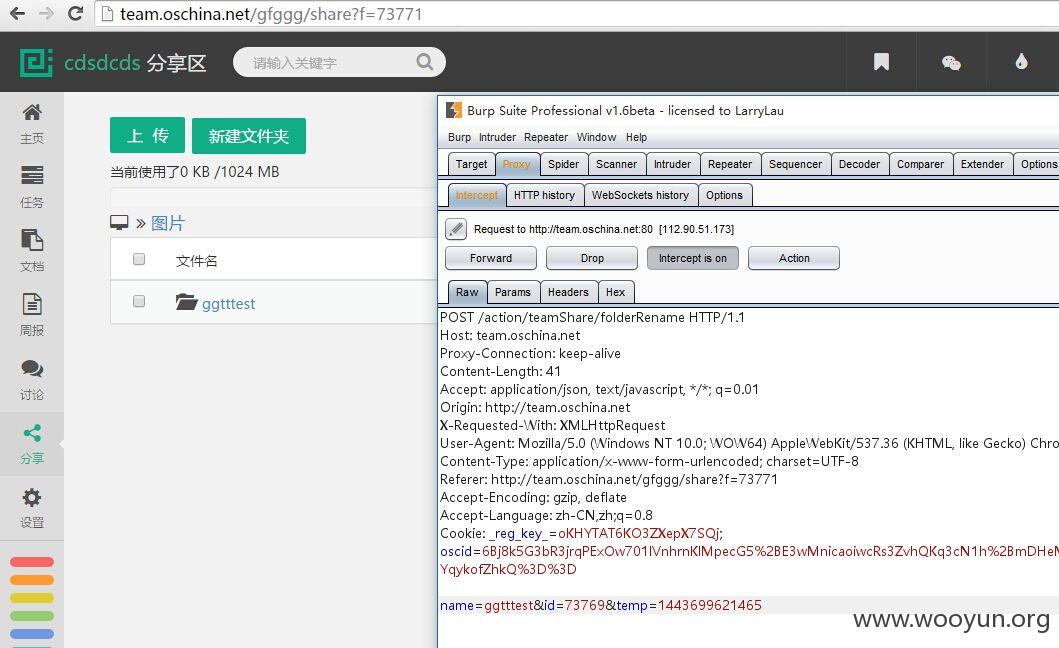The image size is (1059, 648).
Task: Switch to the Proxy tab
Action: [x=517, y=164]
